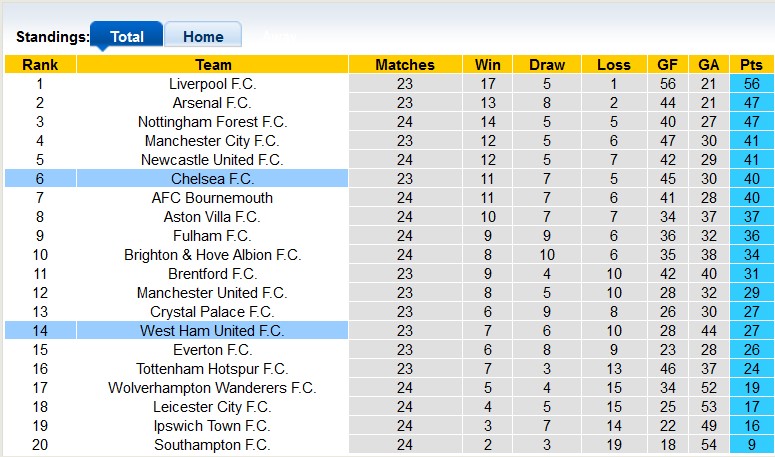Click Wolverhampton Wanderers F.C. team name
This screenshot has height=457, width=775.
(212, 388)
